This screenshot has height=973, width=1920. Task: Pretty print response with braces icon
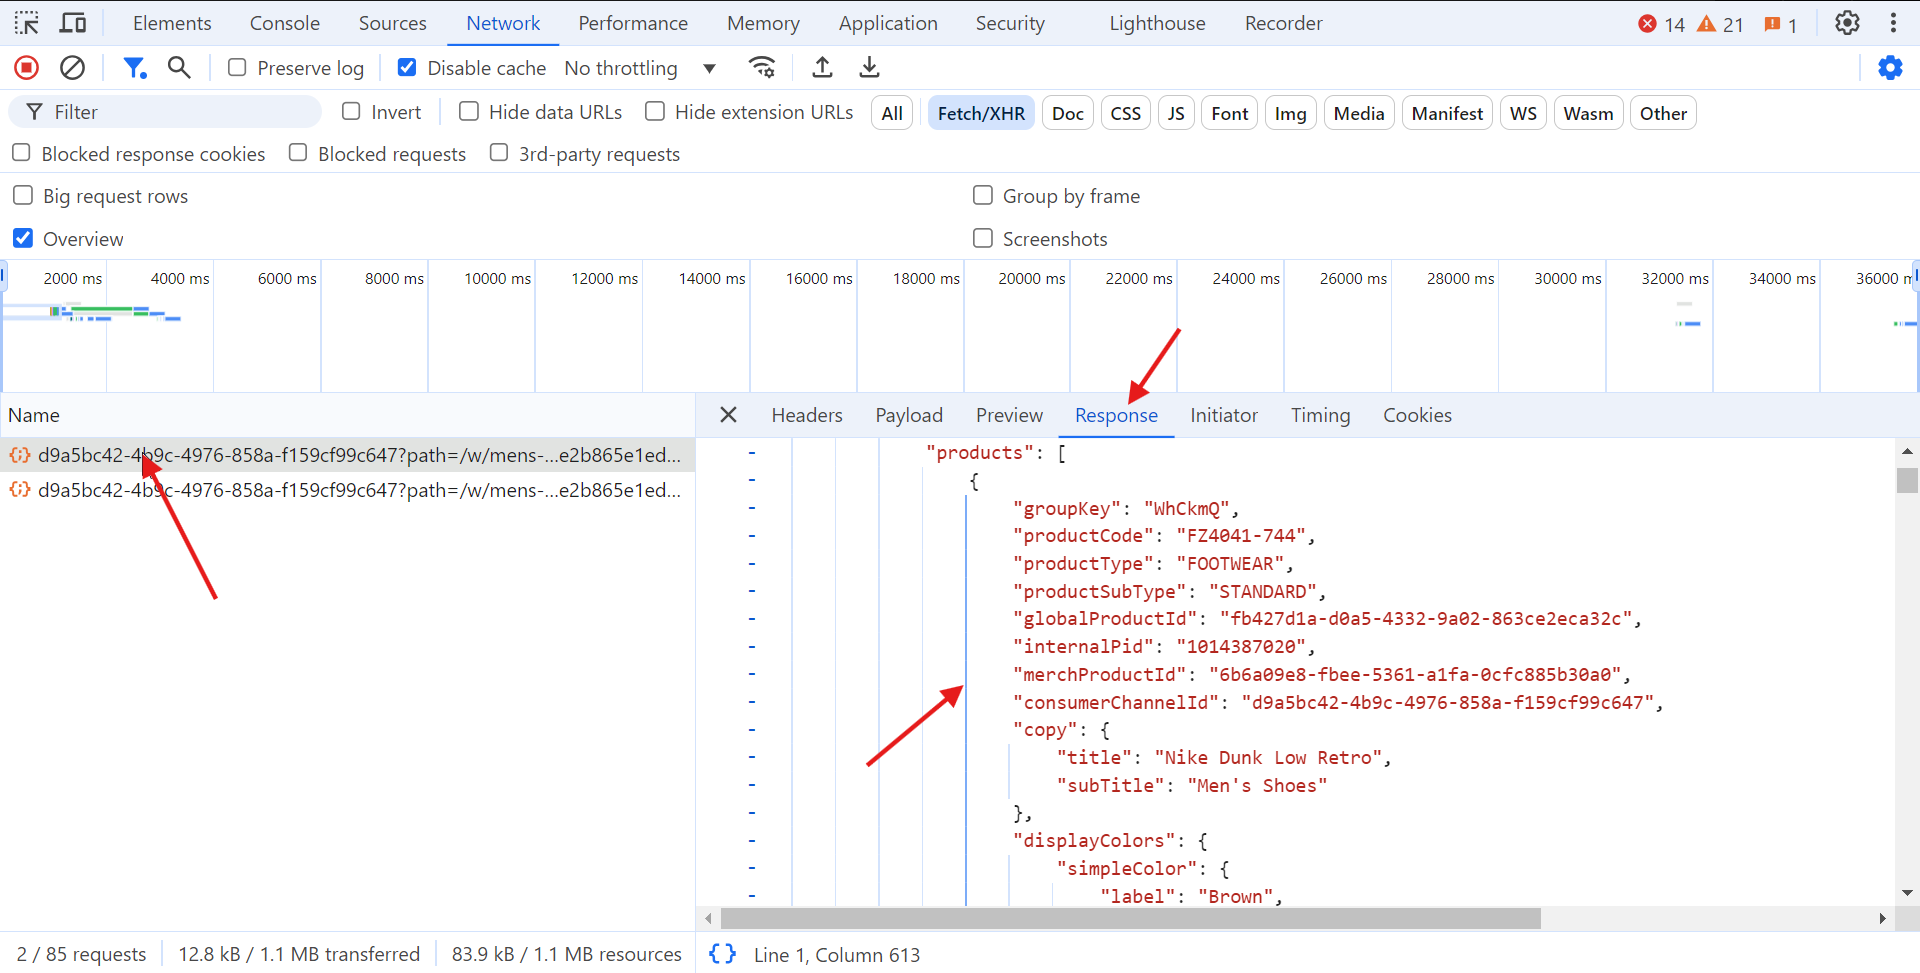(x=722, y=954)
